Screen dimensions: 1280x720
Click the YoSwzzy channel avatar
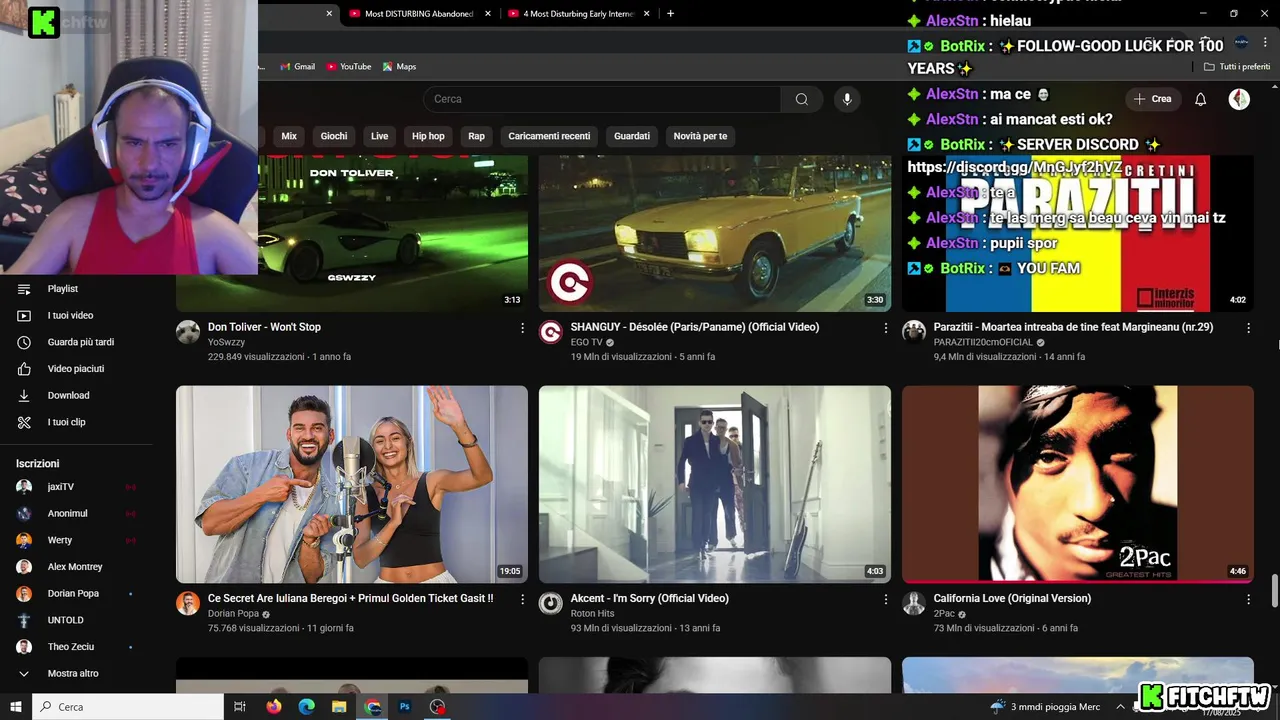pos(188,332)
